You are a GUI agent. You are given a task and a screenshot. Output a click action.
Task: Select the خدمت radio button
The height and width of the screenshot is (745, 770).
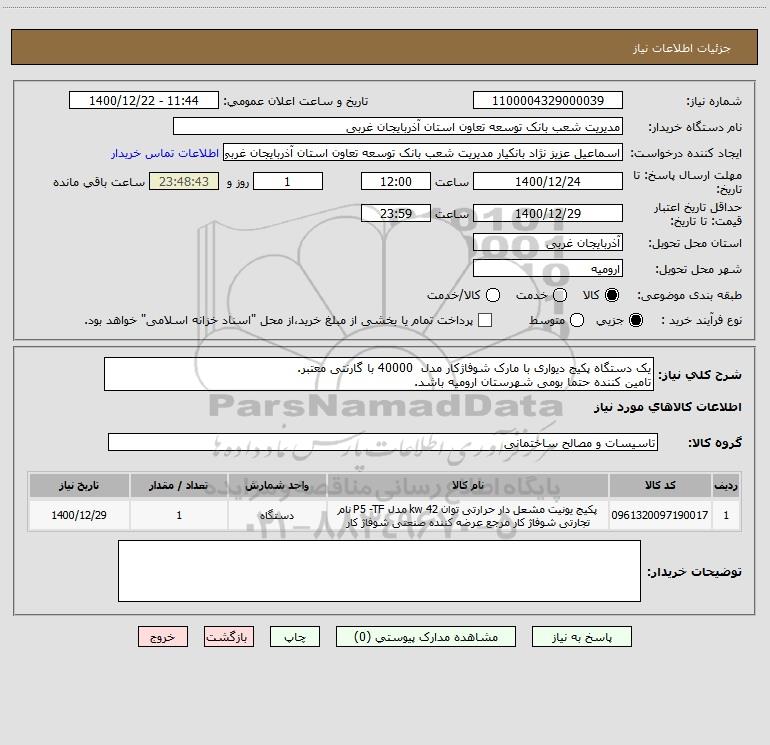(x=560, y=295)
